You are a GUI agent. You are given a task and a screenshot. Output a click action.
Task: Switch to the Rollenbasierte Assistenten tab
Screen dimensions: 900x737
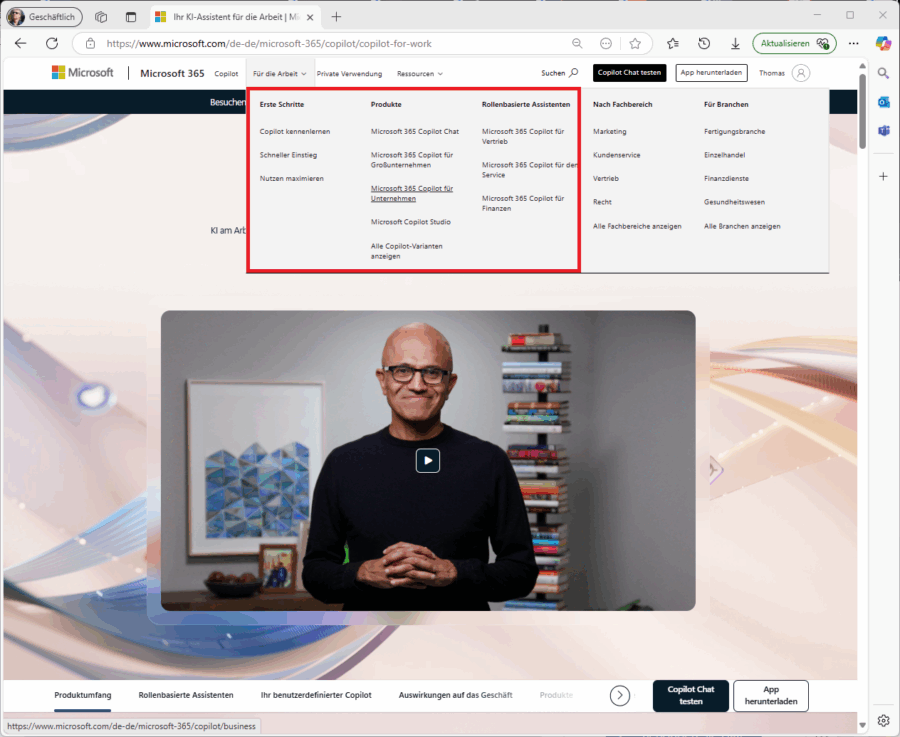click(x=186, y=695)
